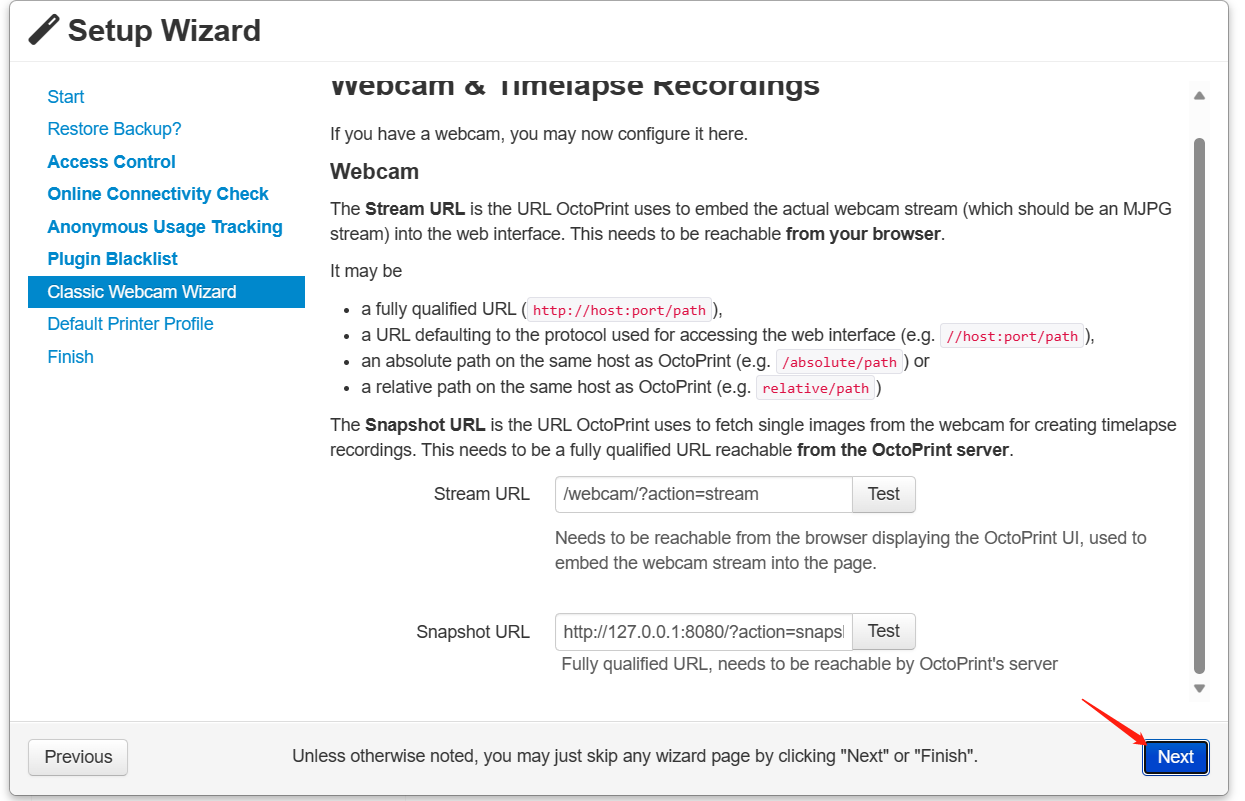Open Online Connectivity Check step
Image resolution: width=1245 pixels, height=801 pixels.
tap(158, 194)
